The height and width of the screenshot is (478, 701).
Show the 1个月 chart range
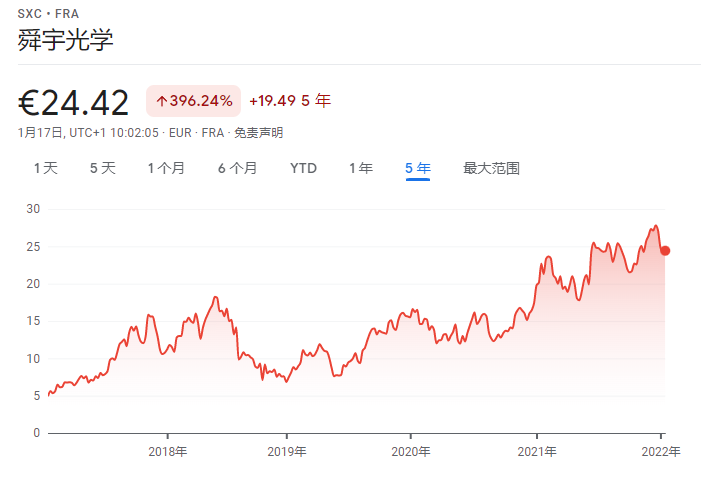pos(166,168)
